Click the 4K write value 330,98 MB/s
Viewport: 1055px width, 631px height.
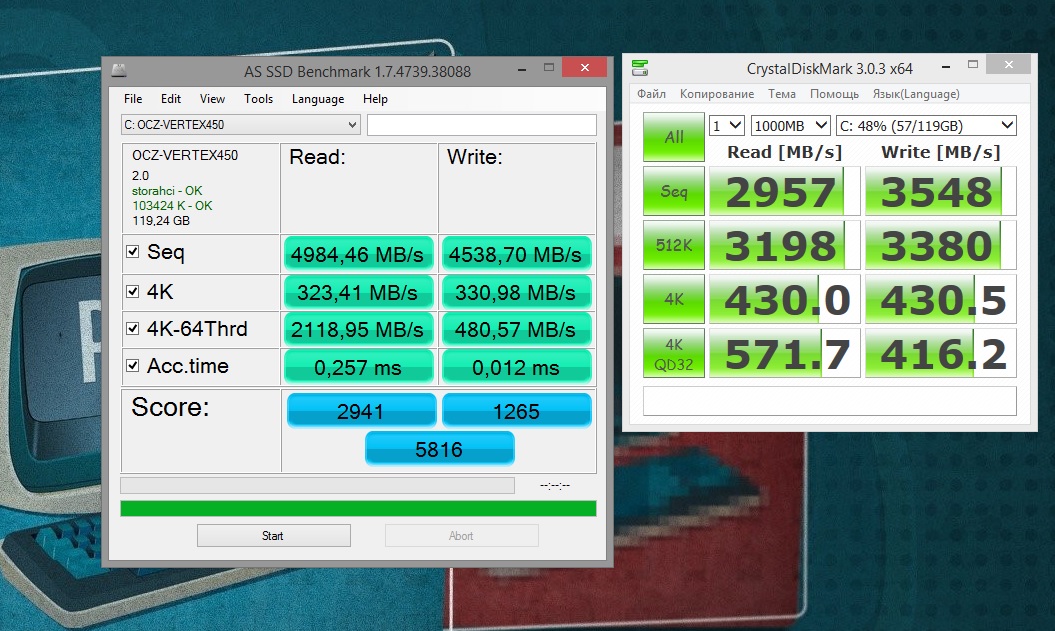(516, 292)
